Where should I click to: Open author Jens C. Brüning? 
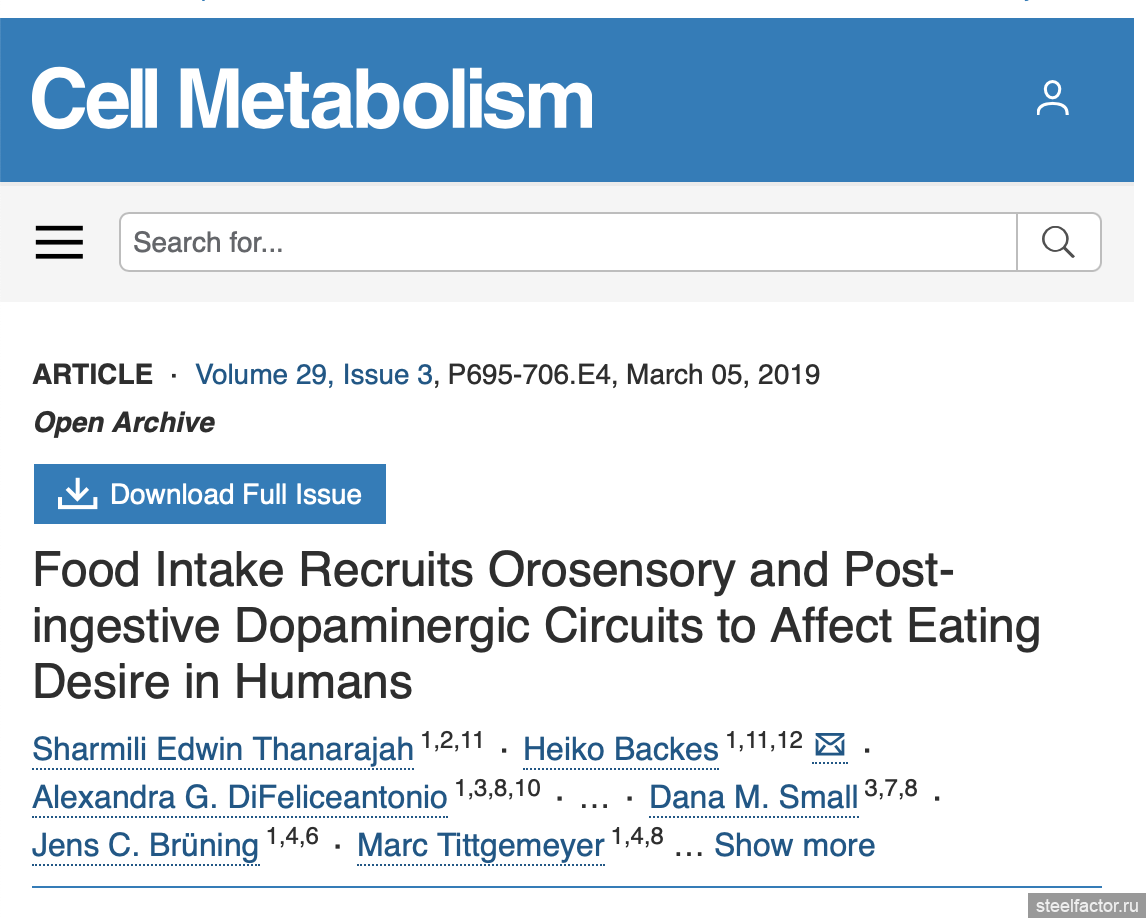146,845
